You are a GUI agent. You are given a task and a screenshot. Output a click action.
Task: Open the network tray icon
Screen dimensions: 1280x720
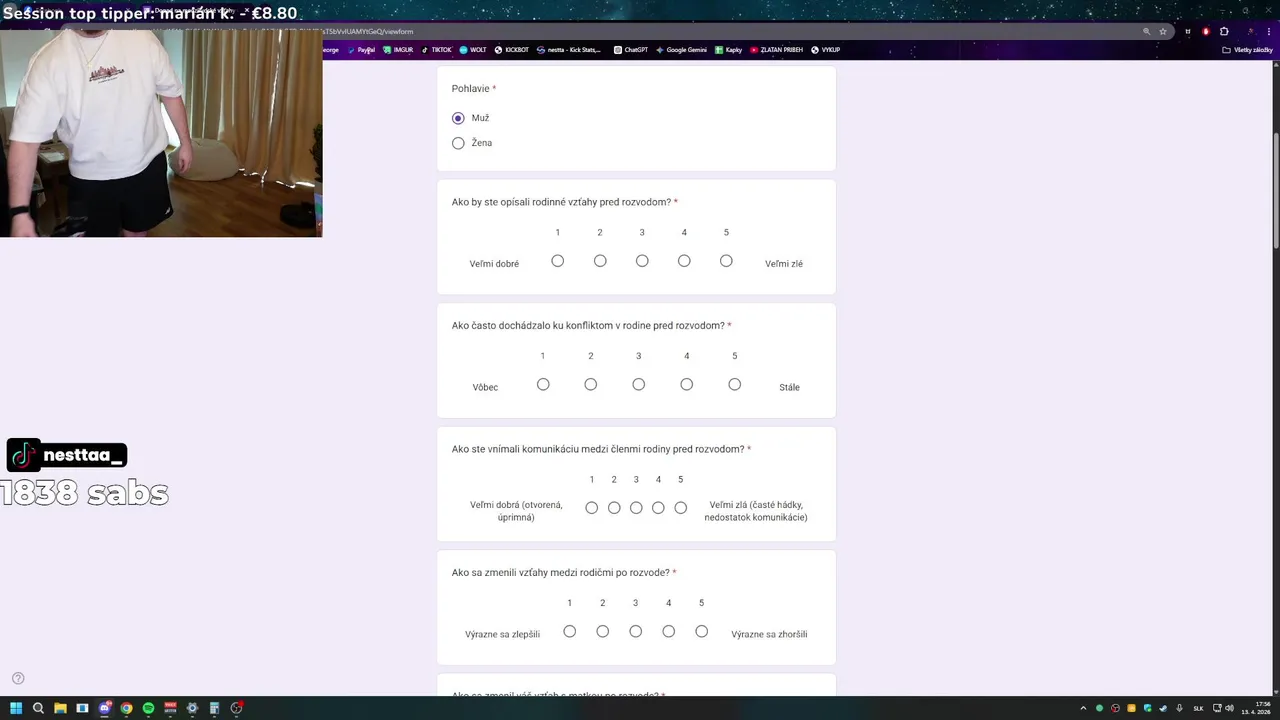pyautogui.click(x=1216, y=708)
